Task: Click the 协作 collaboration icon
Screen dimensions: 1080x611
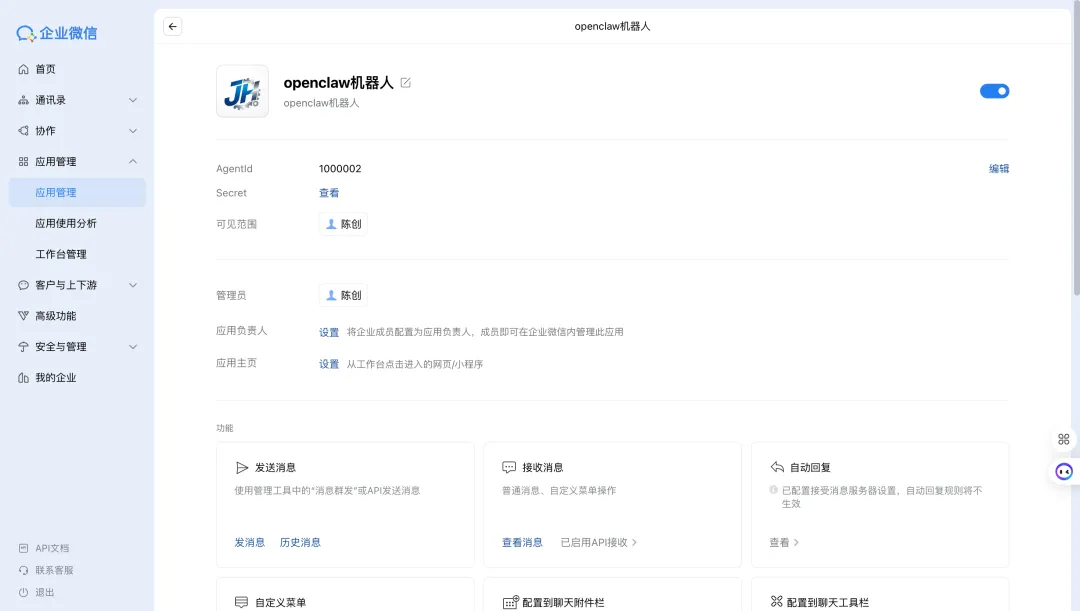Action: point(23,131)
